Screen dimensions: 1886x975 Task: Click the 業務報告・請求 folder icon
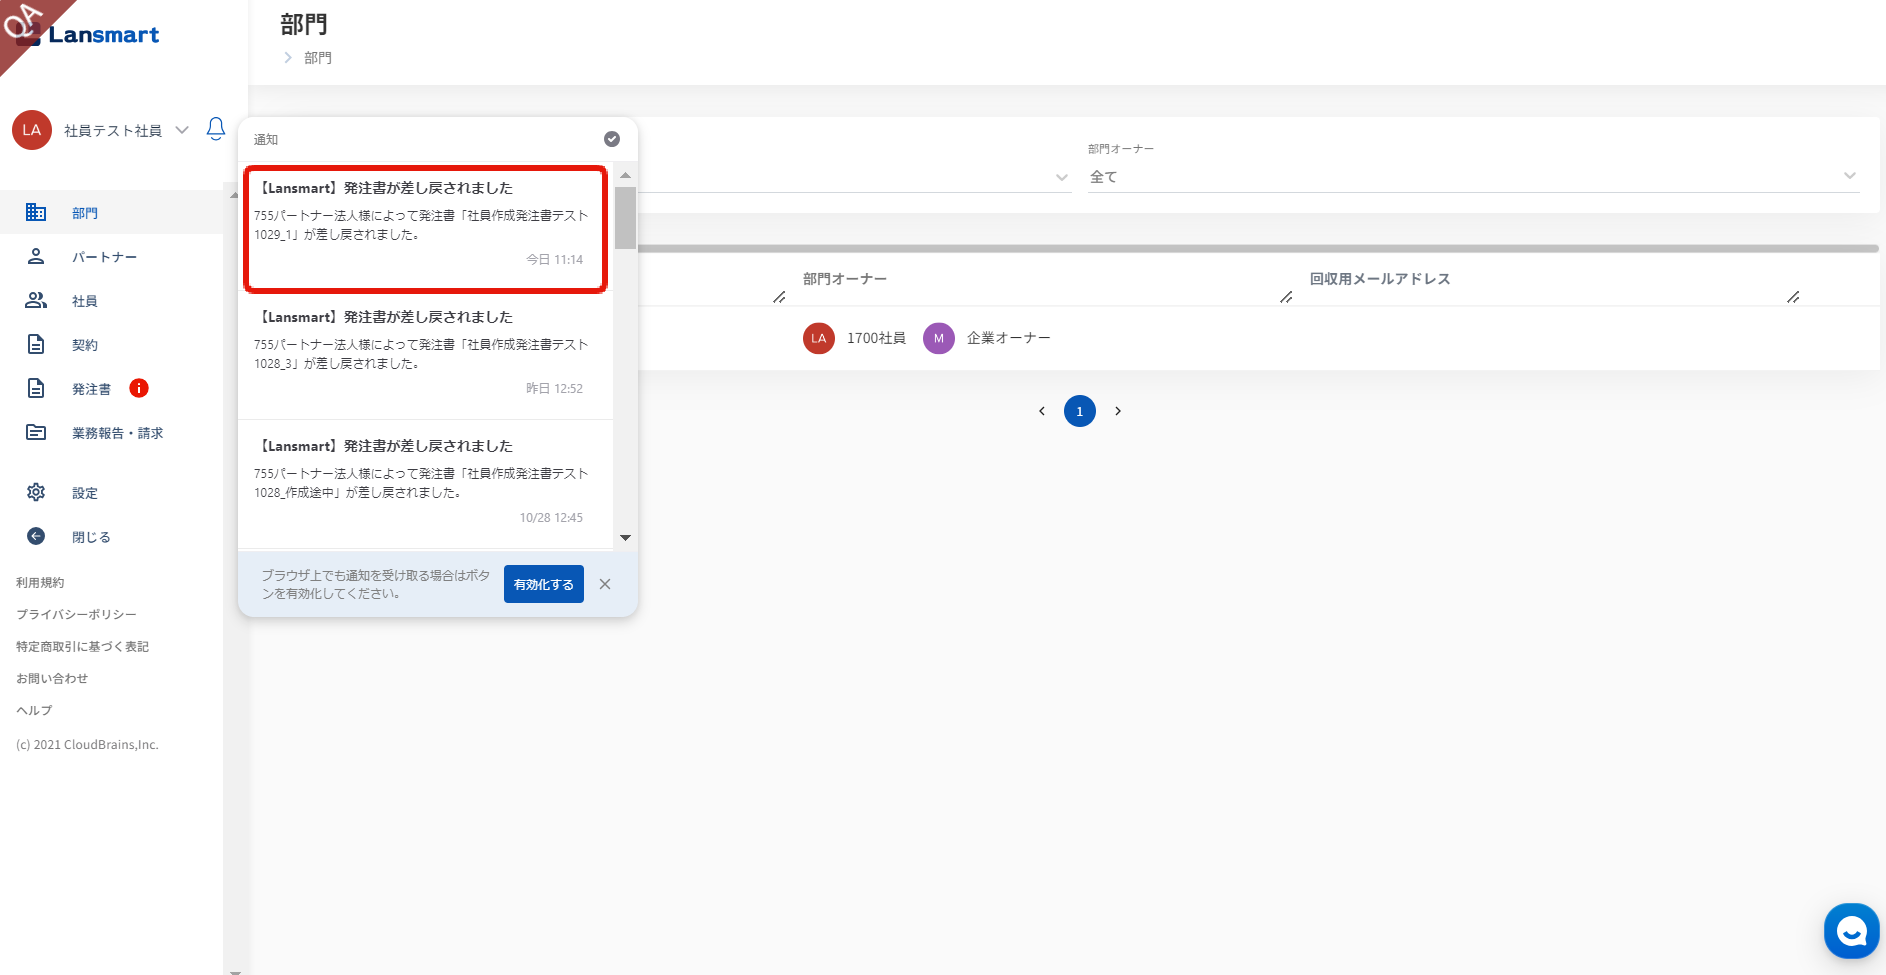pos(36,432)
